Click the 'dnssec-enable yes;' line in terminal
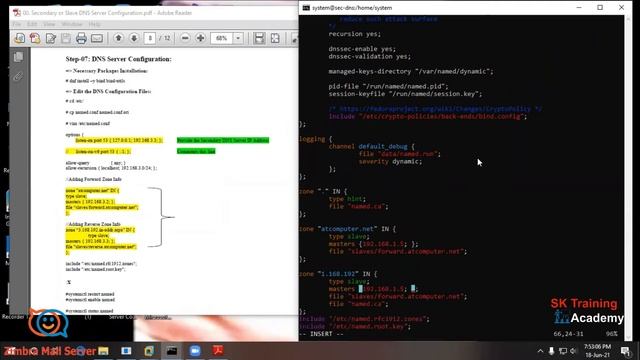The width and height of the screenshot is (640, 360). tap(362, 49)
